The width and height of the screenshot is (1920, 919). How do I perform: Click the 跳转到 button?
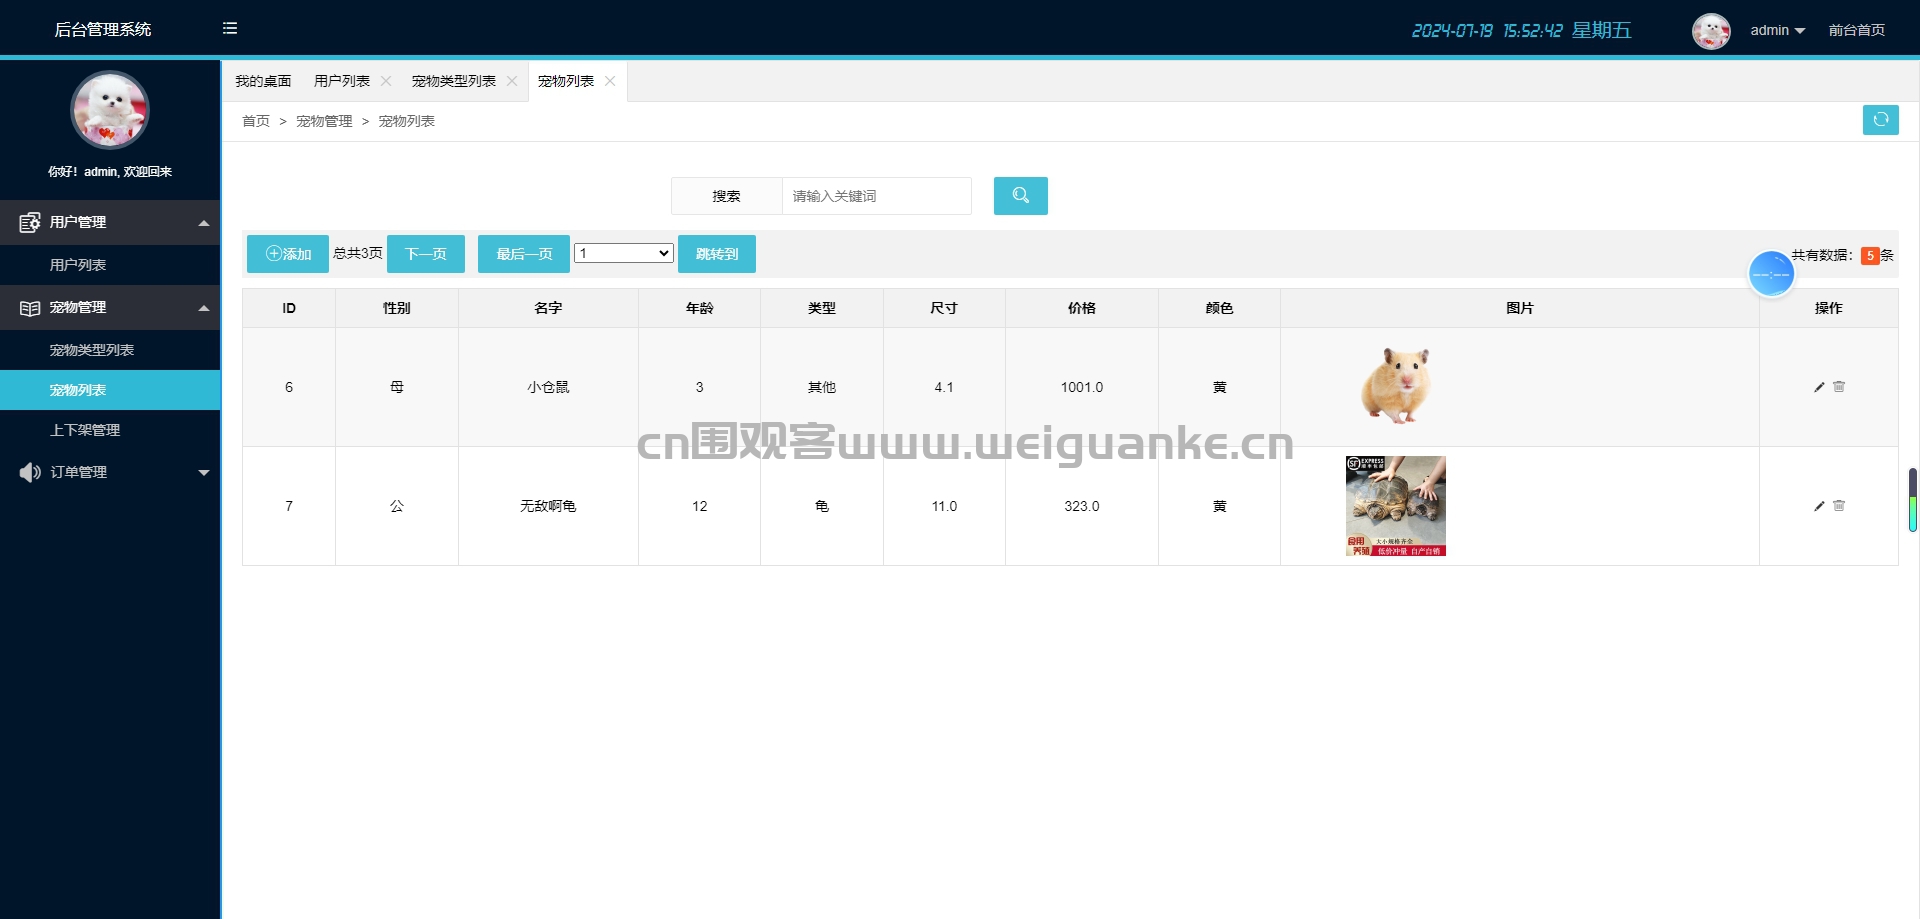pos(717,254)
